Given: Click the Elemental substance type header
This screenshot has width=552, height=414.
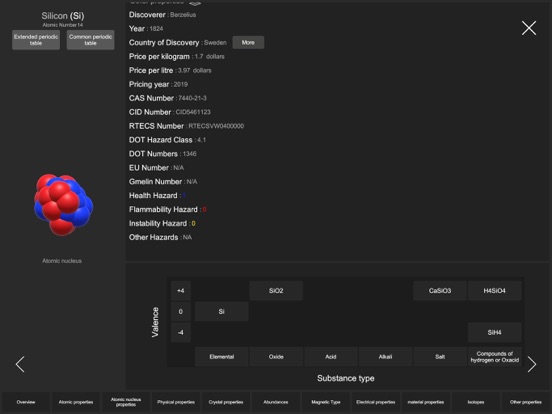Looking at the screenshot, I should click(x=221, y=357).
